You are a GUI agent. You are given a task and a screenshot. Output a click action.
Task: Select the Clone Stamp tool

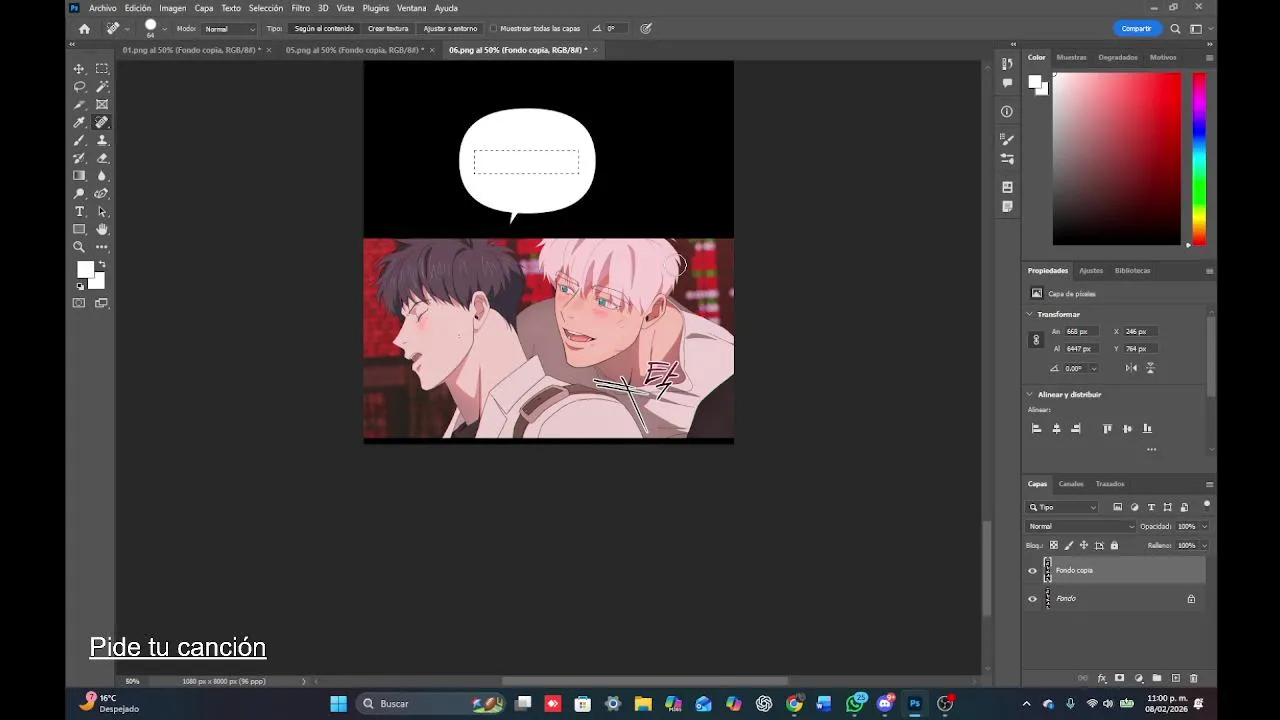102,140
